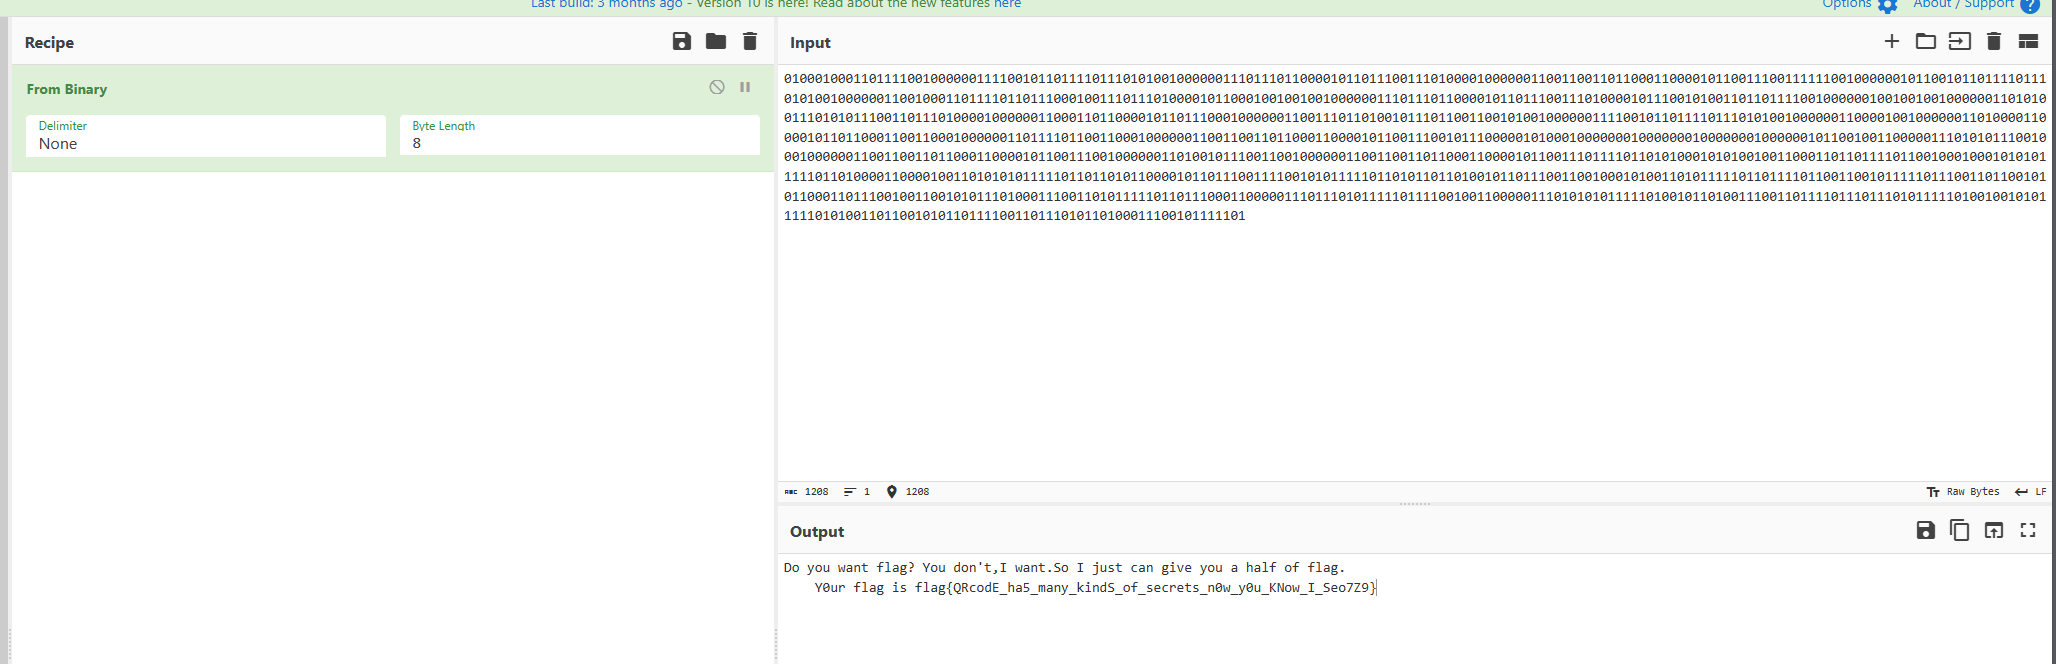
Task: Replace input with output
Action: pos(1993,531)
